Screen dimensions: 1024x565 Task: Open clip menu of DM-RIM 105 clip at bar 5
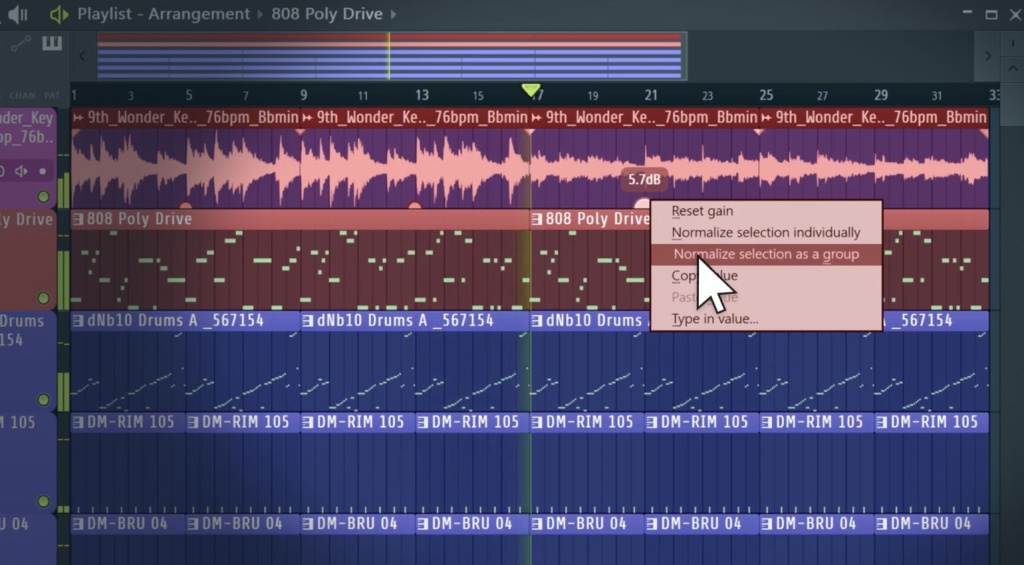193,423
